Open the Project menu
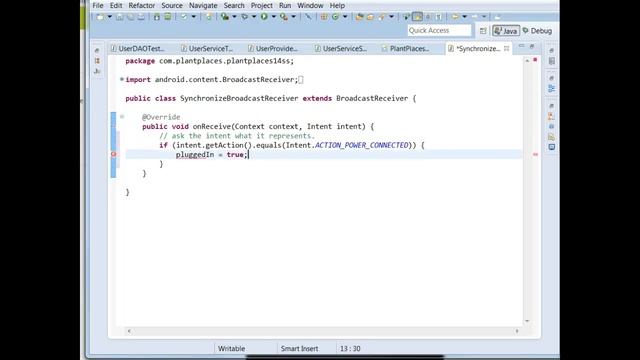 pyautogui.click(x=262, y=6)
